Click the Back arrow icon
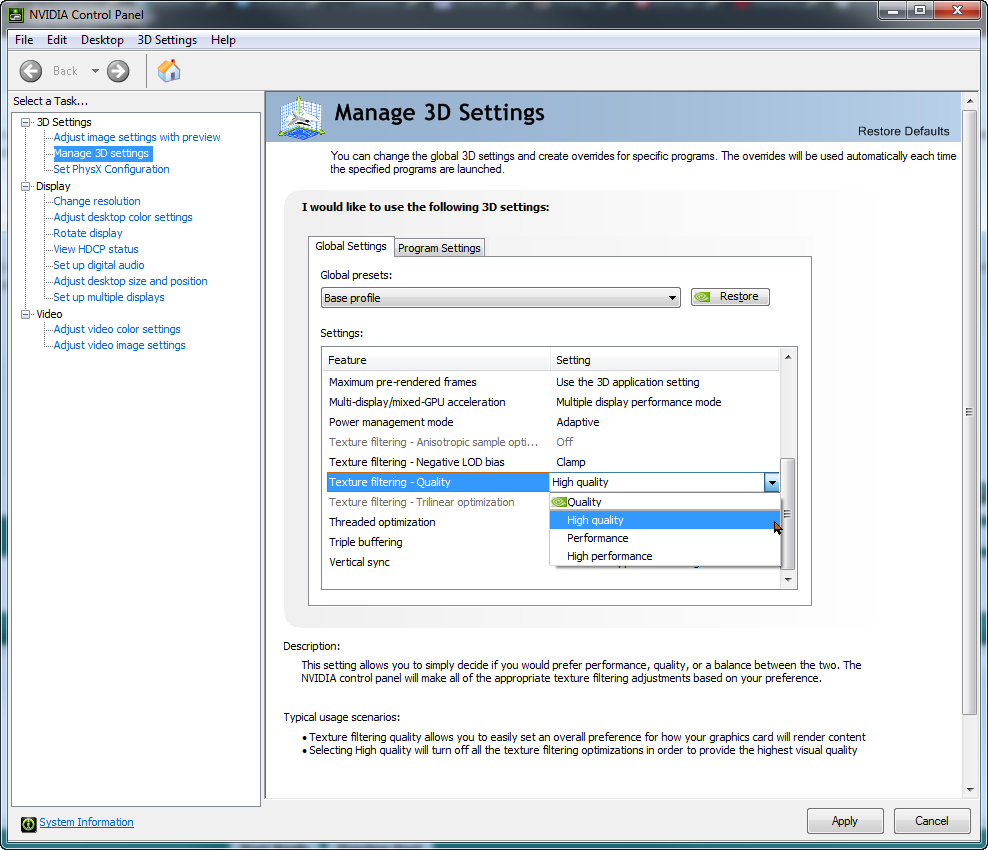The image size is (988, 850). click(31, 71)
